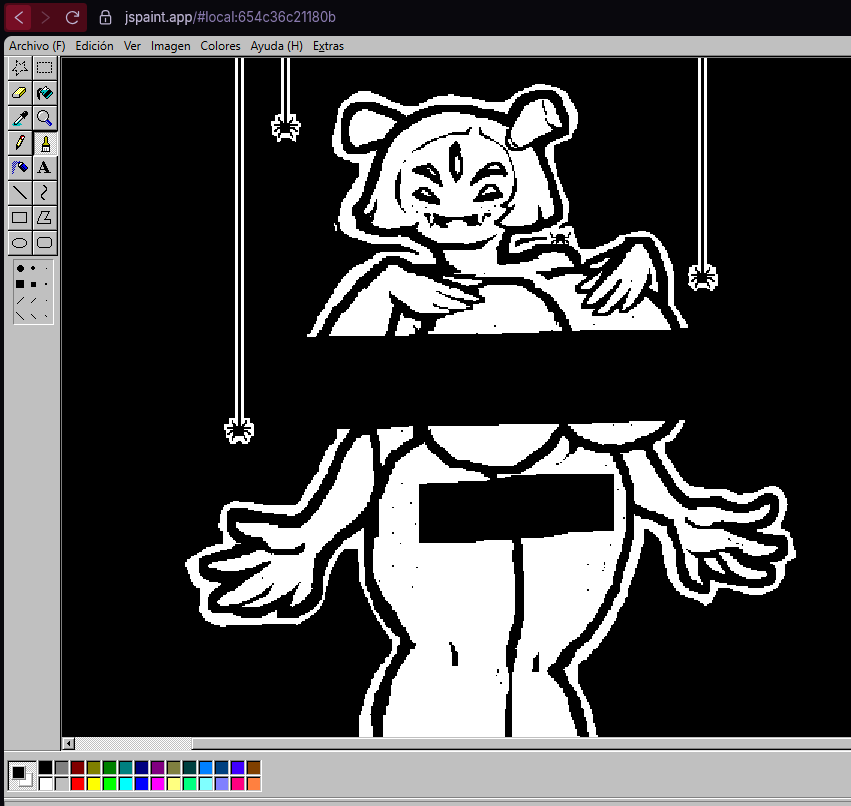Pick the black palette color

46,767
